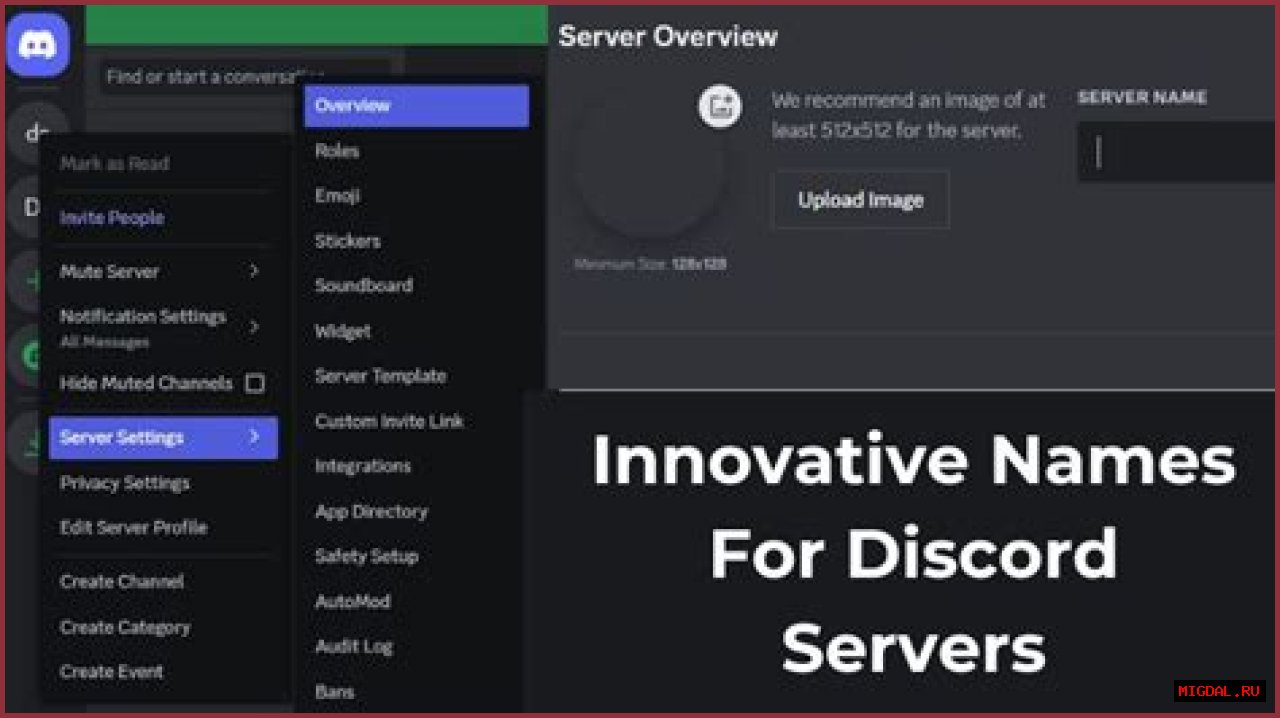
Task: Expand the Server Settings submenu arrow
Action: [x=254, y=437]
